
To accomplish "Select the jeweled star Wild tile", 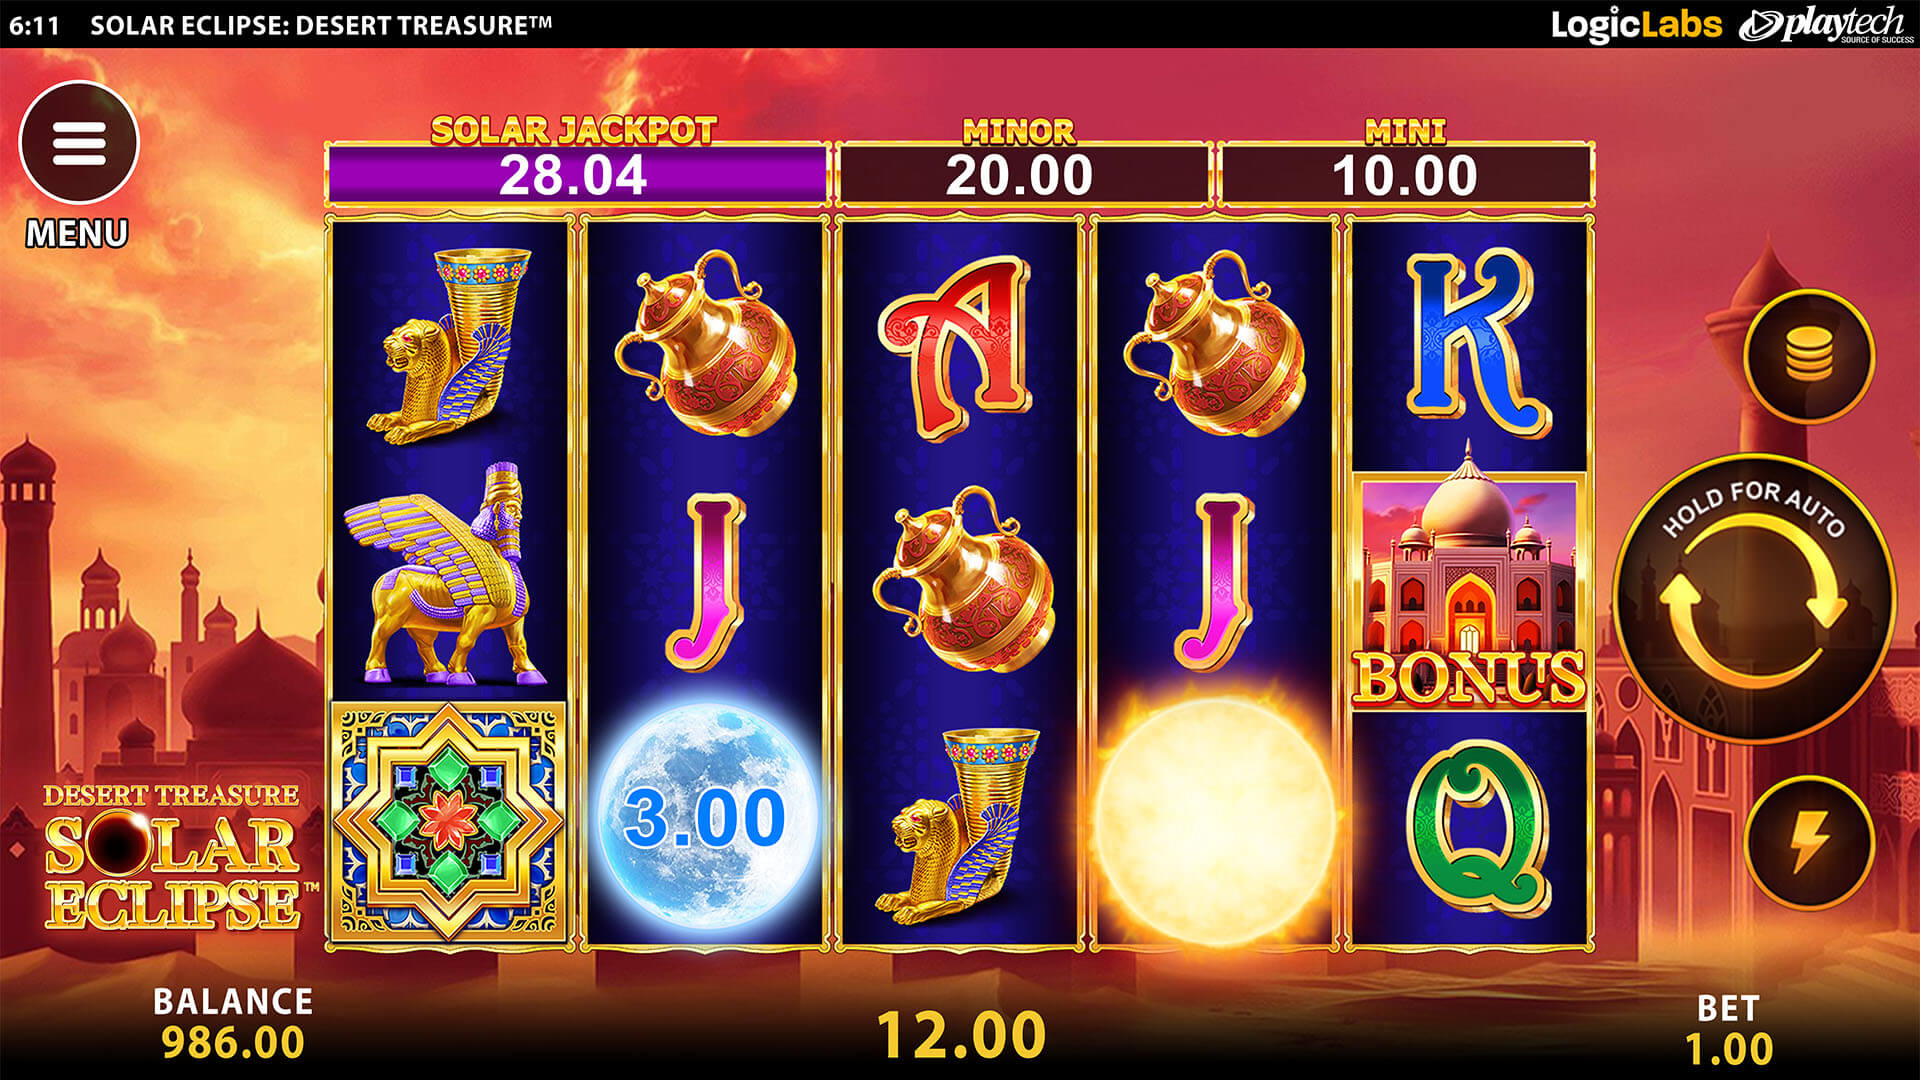I will [448, 821].
